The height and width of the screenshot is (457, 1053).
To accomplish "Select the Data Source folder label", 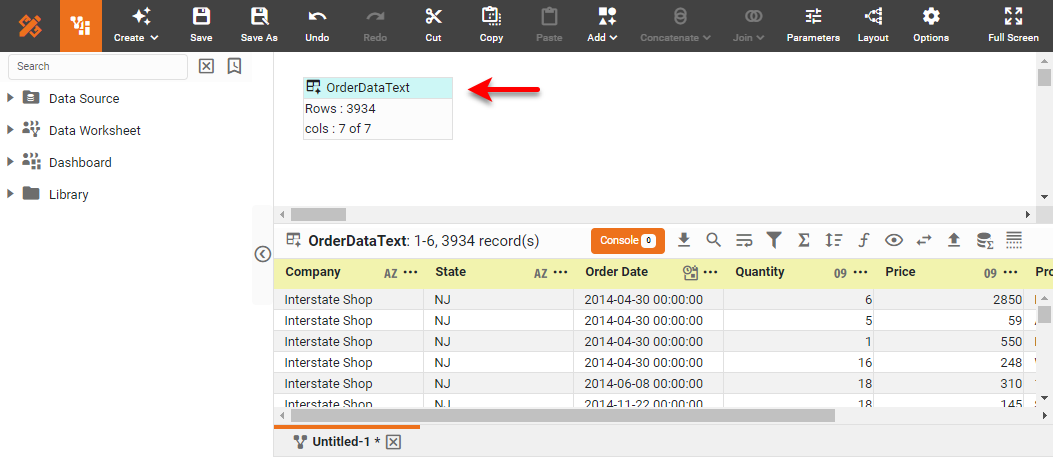I will pyautogui.click(x=84, y=99).
